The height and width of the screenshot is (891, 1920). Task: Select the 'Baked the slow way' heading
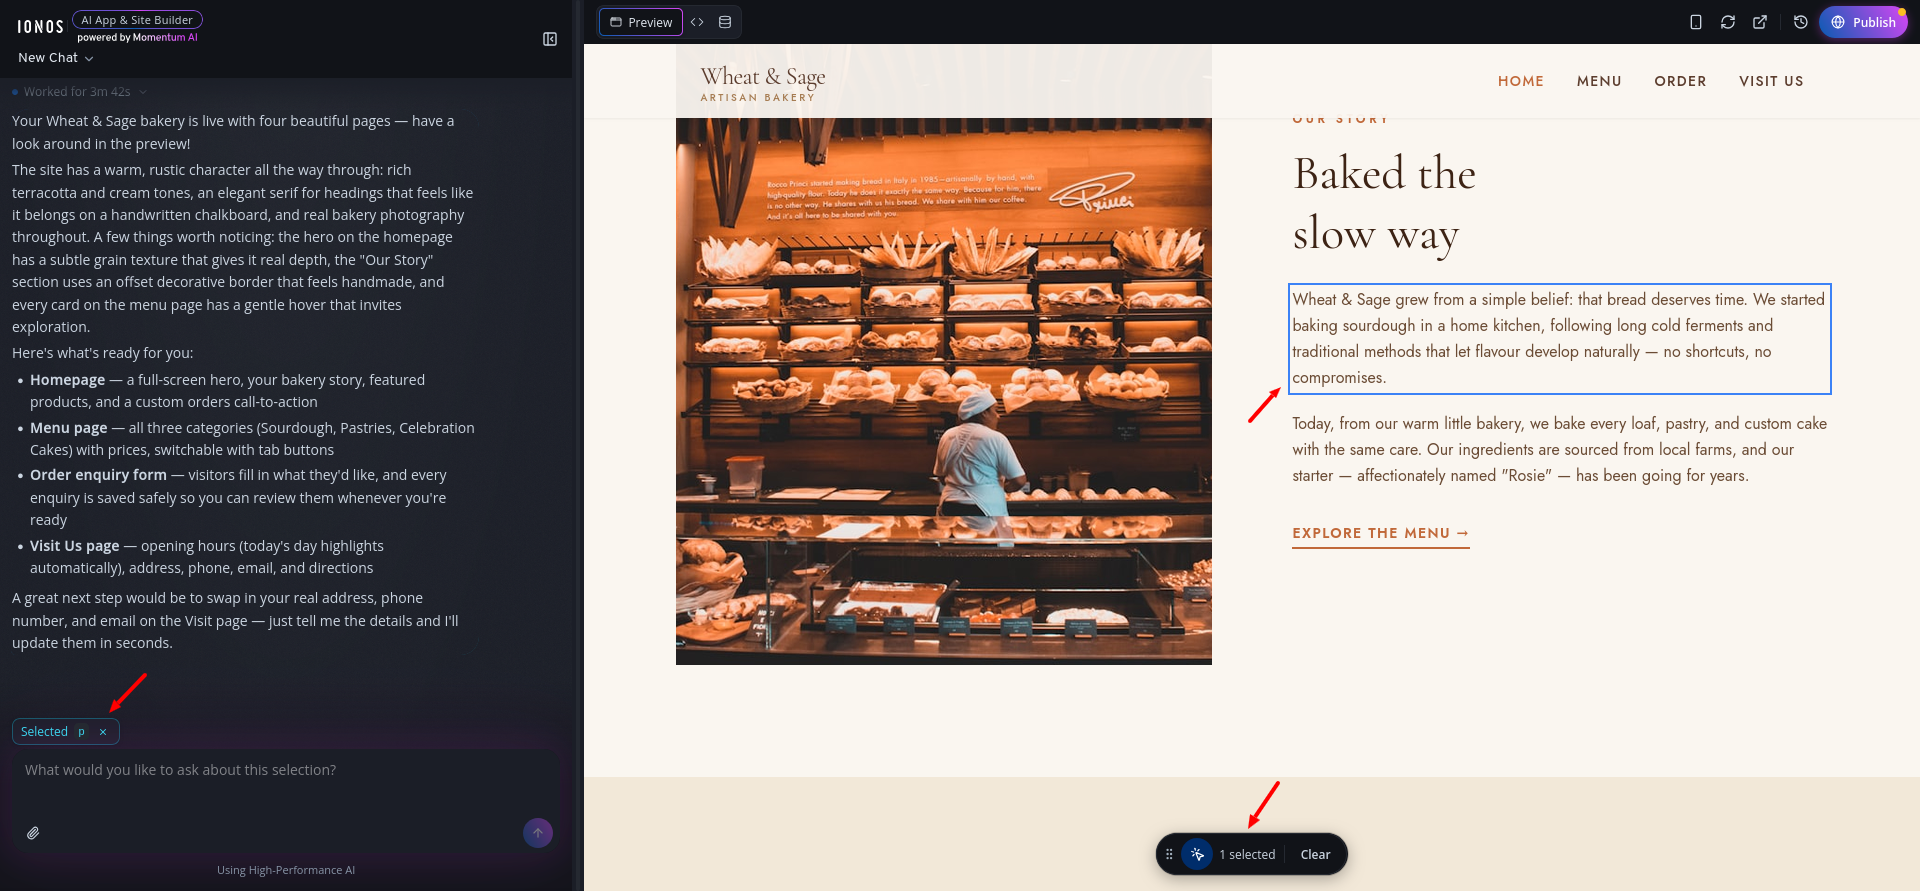click(1385, 204)
